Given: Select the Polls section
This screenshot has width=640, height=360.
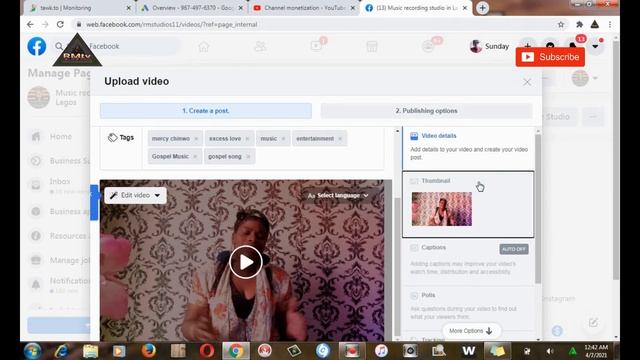Looking at the screenshot, I should (468, 306).
